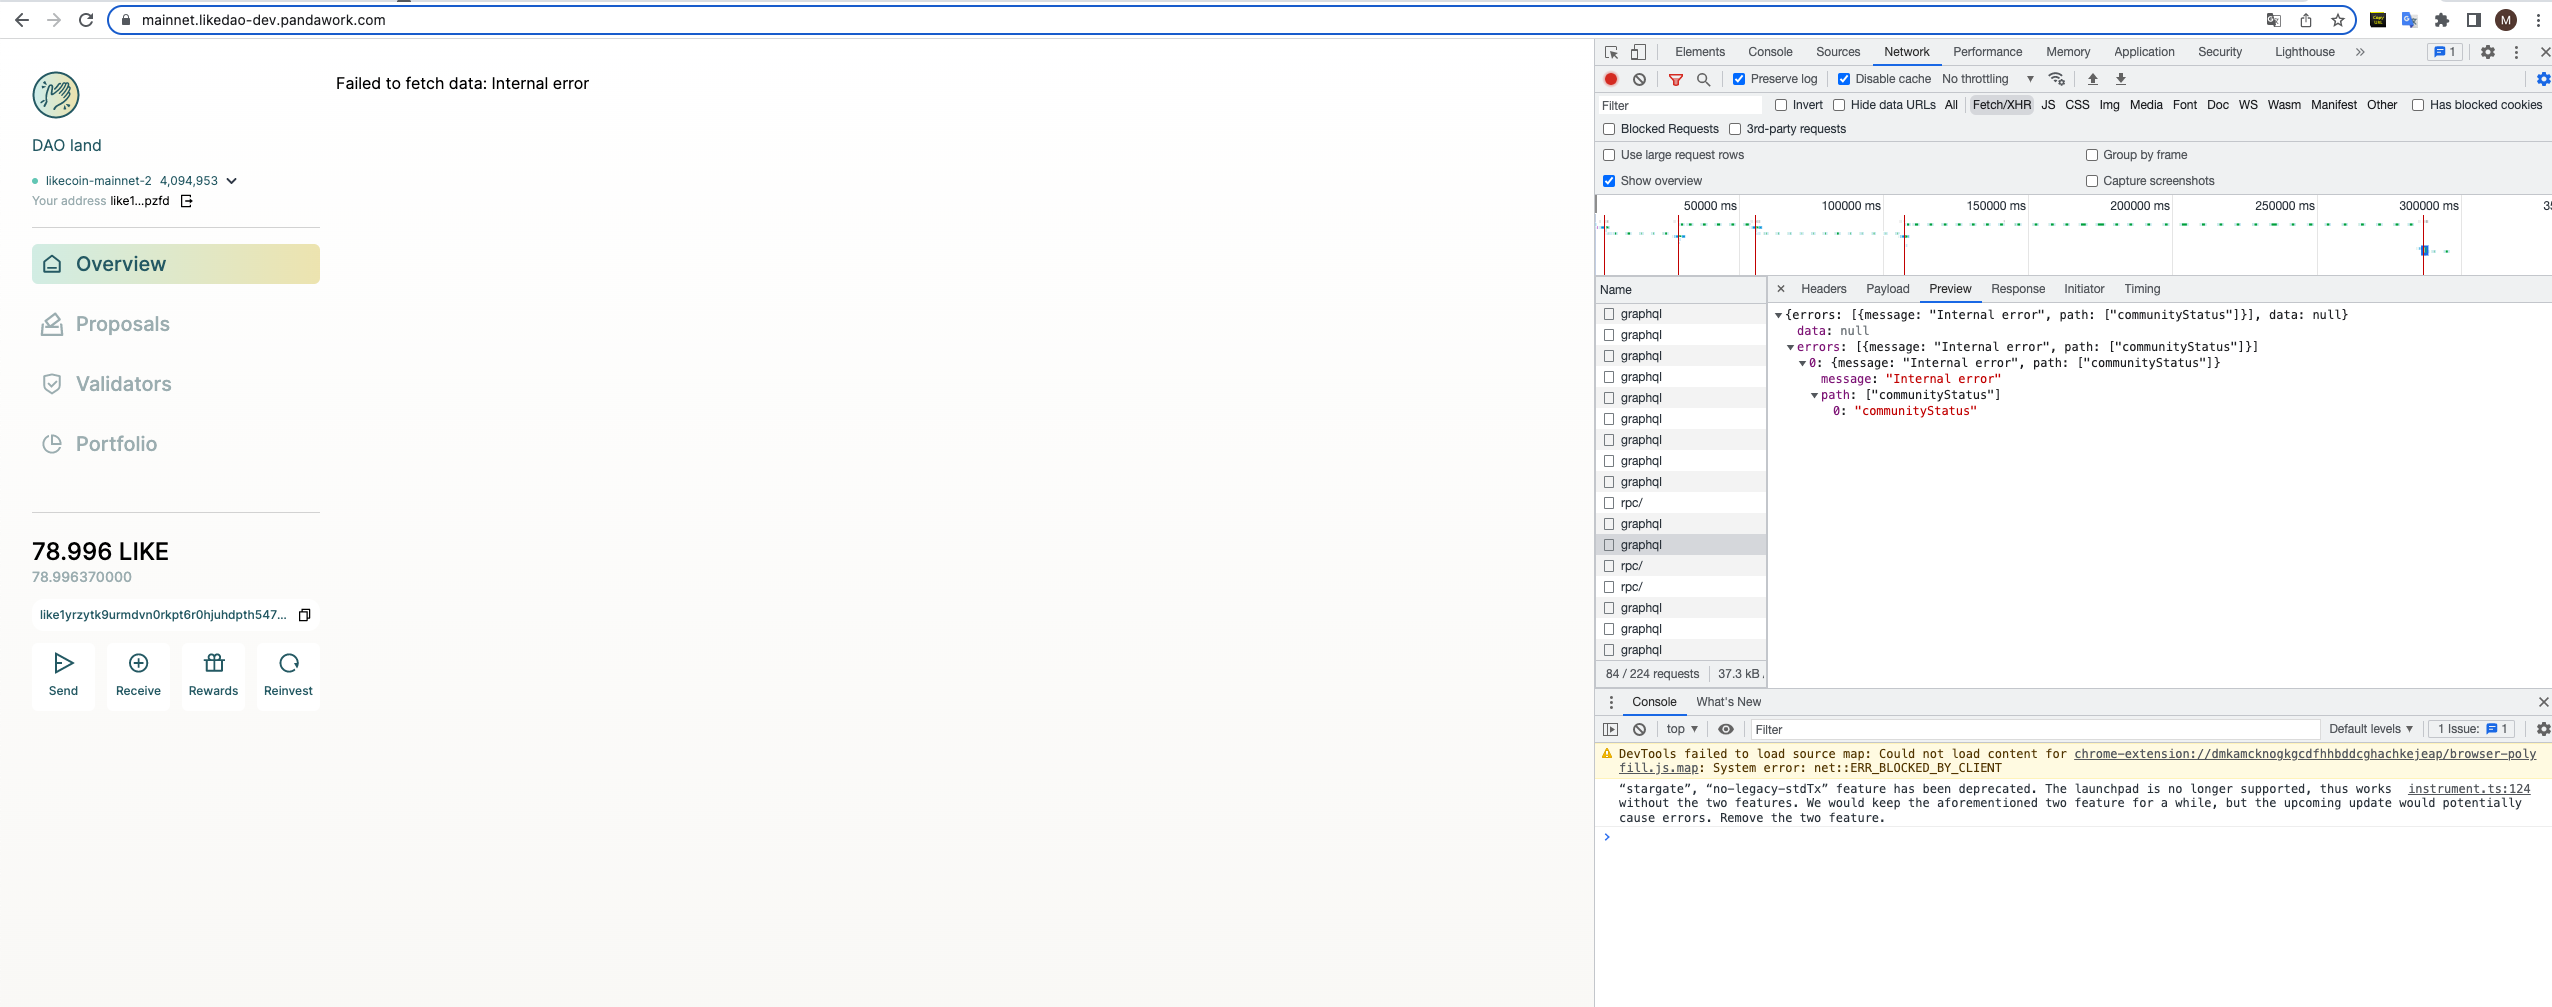
Task: Import HAR file with upload arrow
Action: tap(2092, 79)
